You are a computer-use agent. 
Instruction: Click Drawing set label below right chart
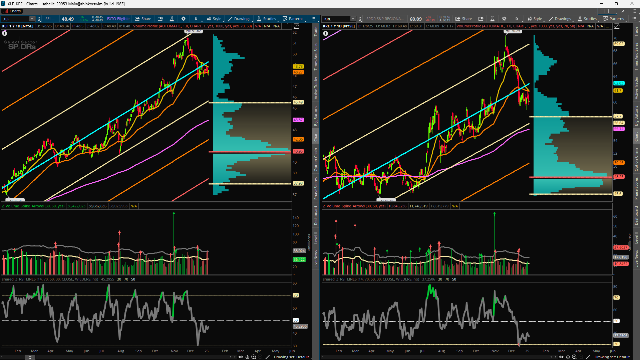[613, 357]
